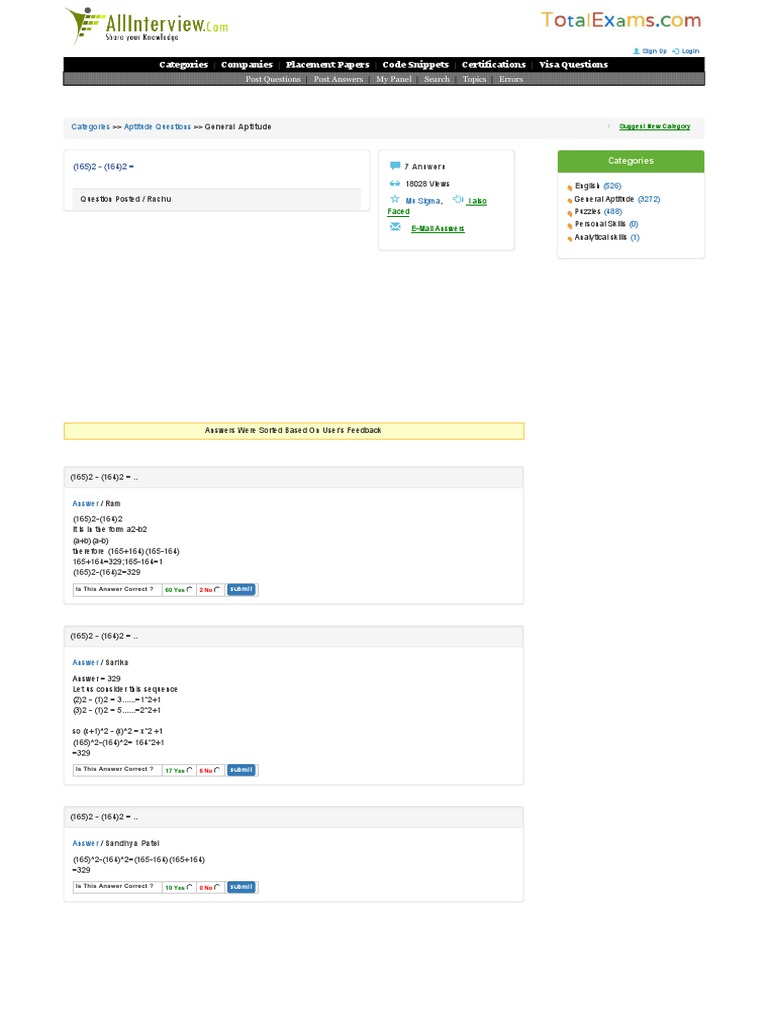Open the Errors submenu link
The image size is (768, 1024).
pyautogui.click(x=511, y=79)
